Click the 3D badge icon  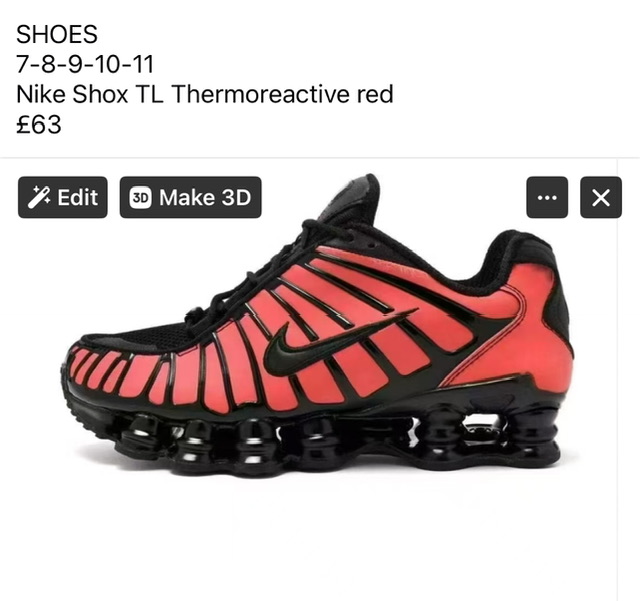[x=140, y=198]
